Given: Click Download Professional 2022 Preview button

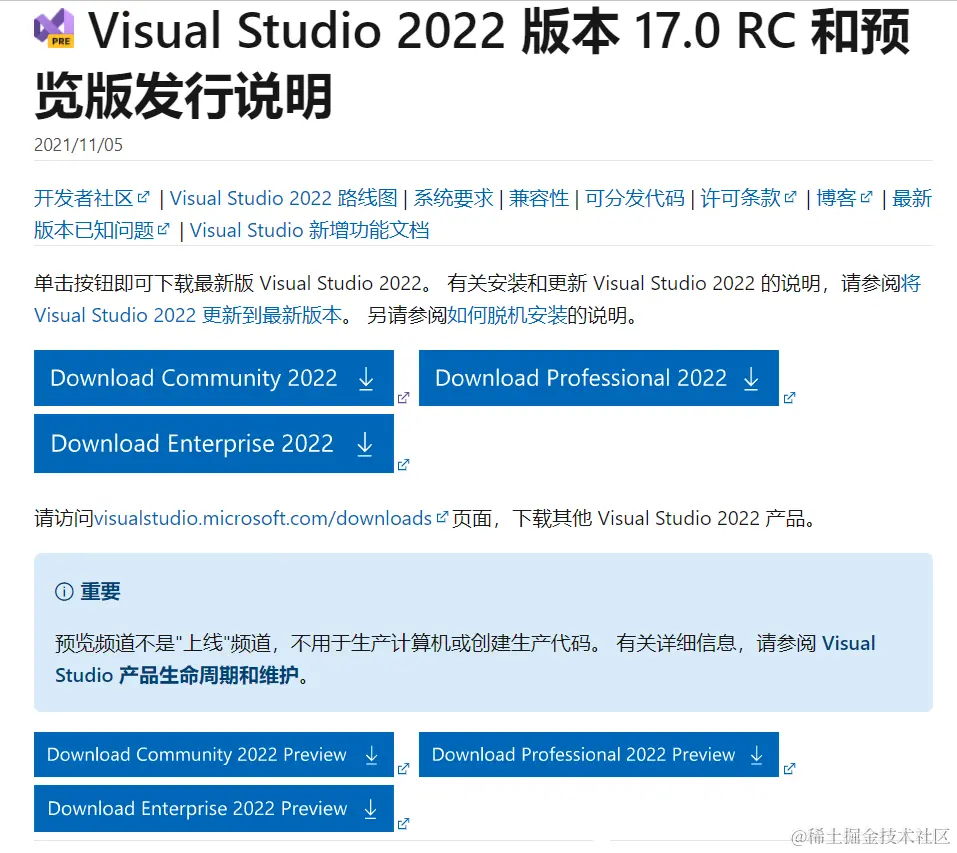Looking at the screenshot, I should (599, 755).
